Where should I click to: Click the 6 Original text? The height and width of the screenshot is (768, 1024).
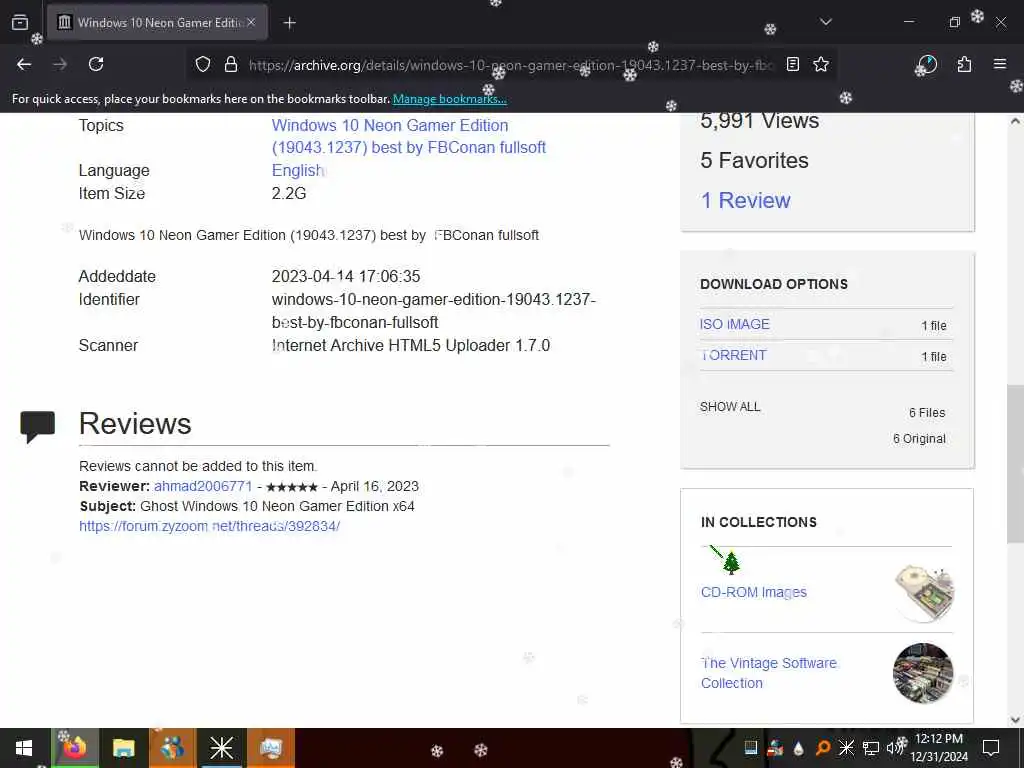point(920,439)
